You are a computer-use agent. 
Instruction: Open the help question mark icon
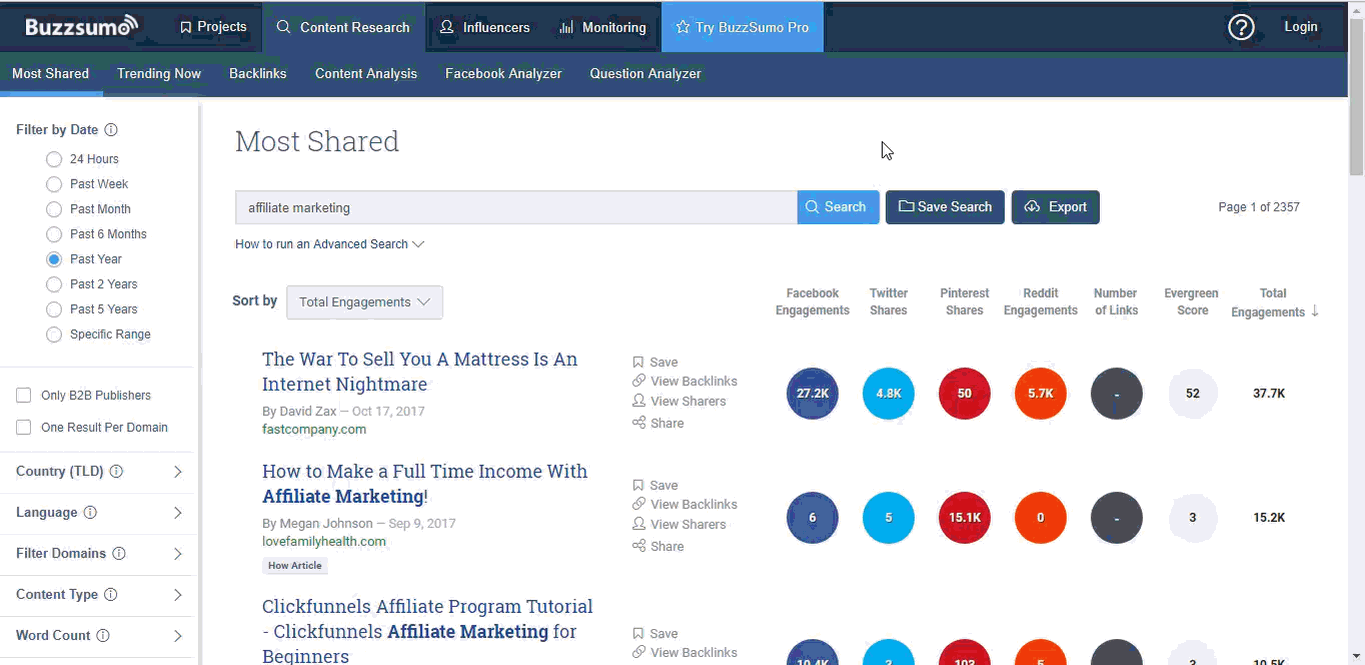(x=1241, y=27)
